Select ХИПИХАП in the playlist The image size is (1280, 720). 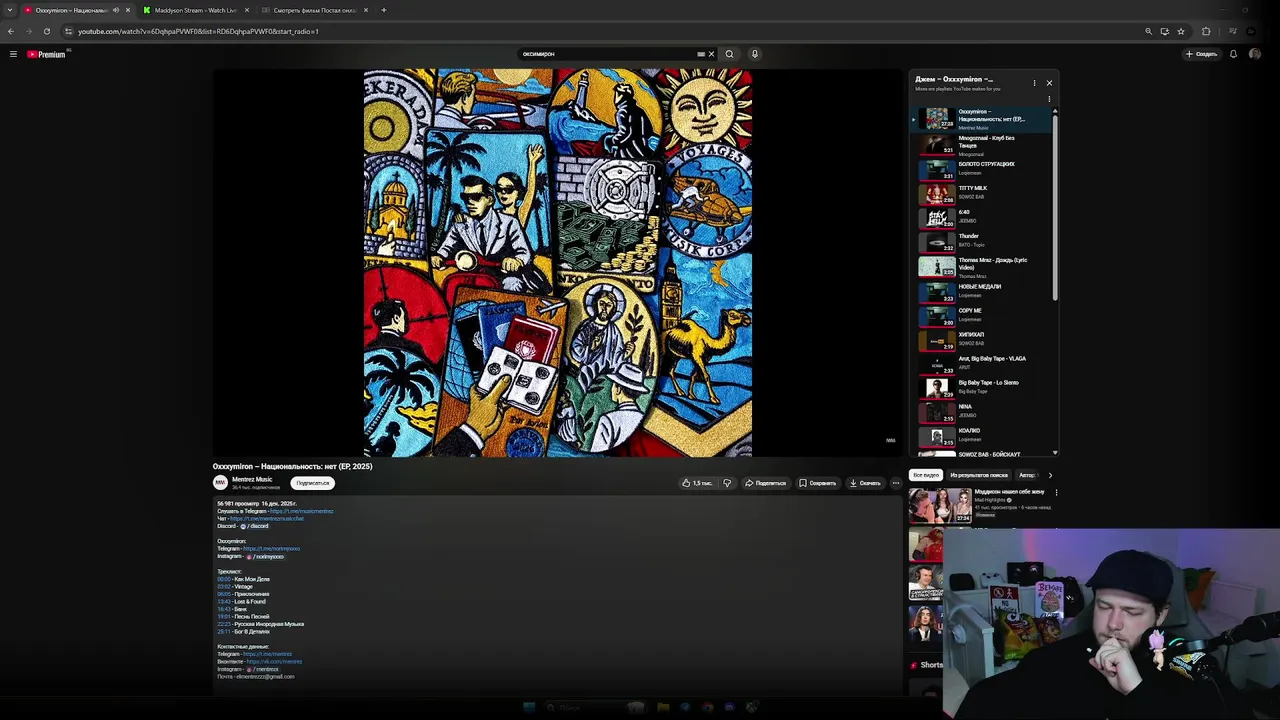point(980,339)
